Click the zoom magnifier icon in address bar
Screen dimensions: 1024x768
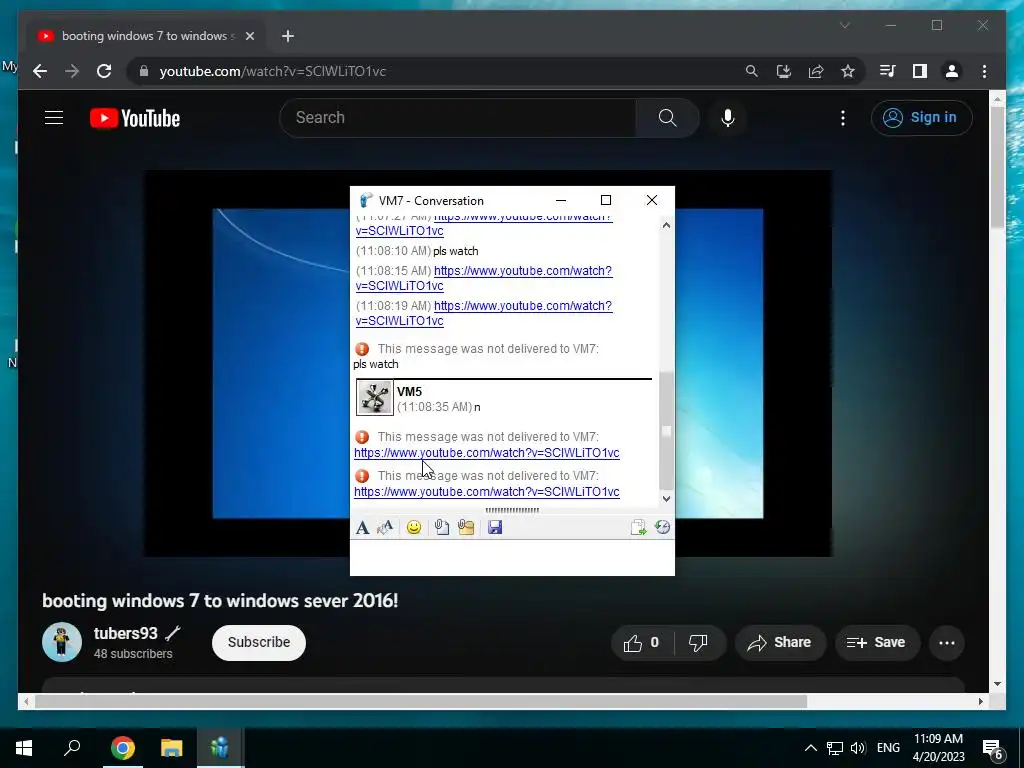[x=752, y=71]
